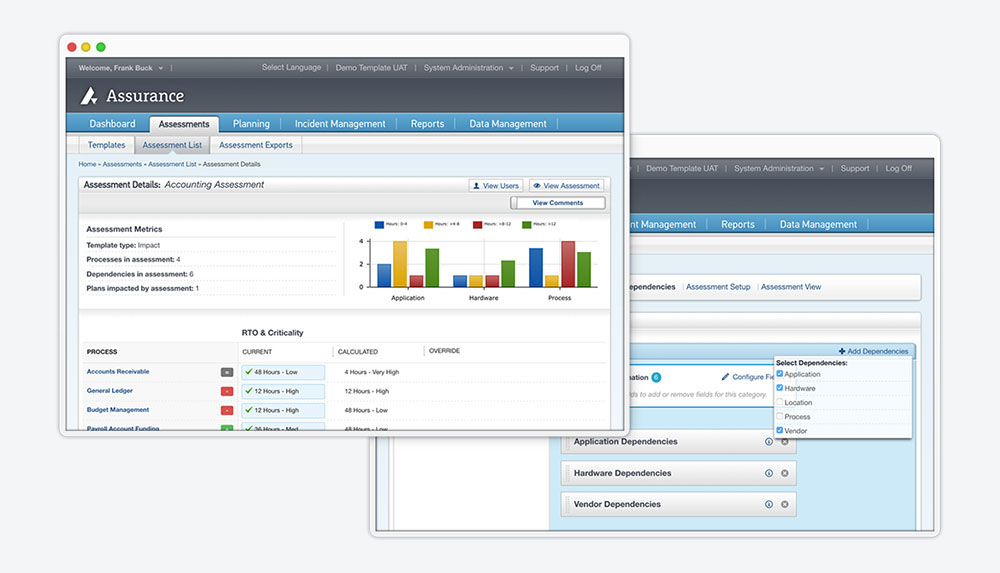Select the 48 Hours - Low current RTO field

[x=283, y=372]
